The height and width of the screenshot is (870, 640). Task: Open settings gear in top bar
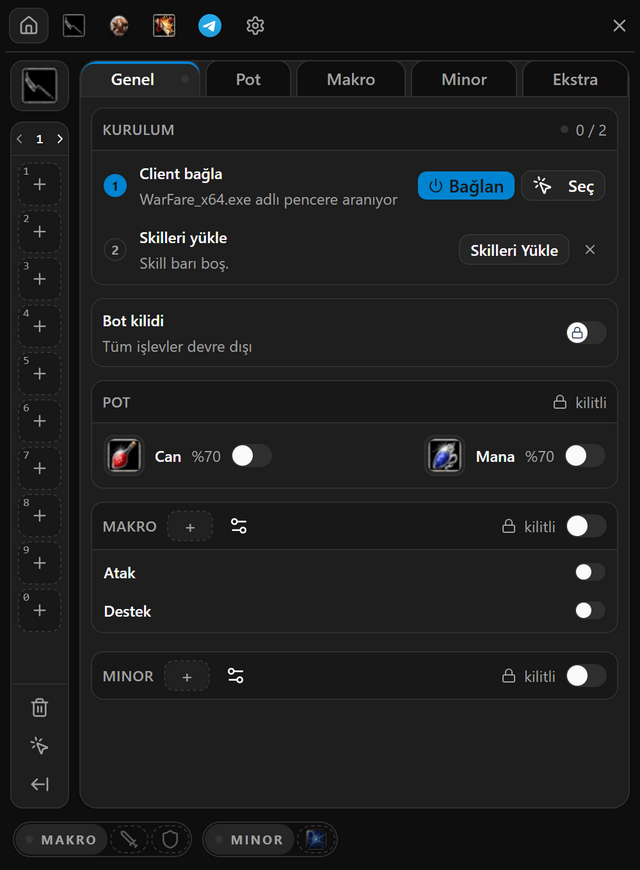click(x=255, y=26)
